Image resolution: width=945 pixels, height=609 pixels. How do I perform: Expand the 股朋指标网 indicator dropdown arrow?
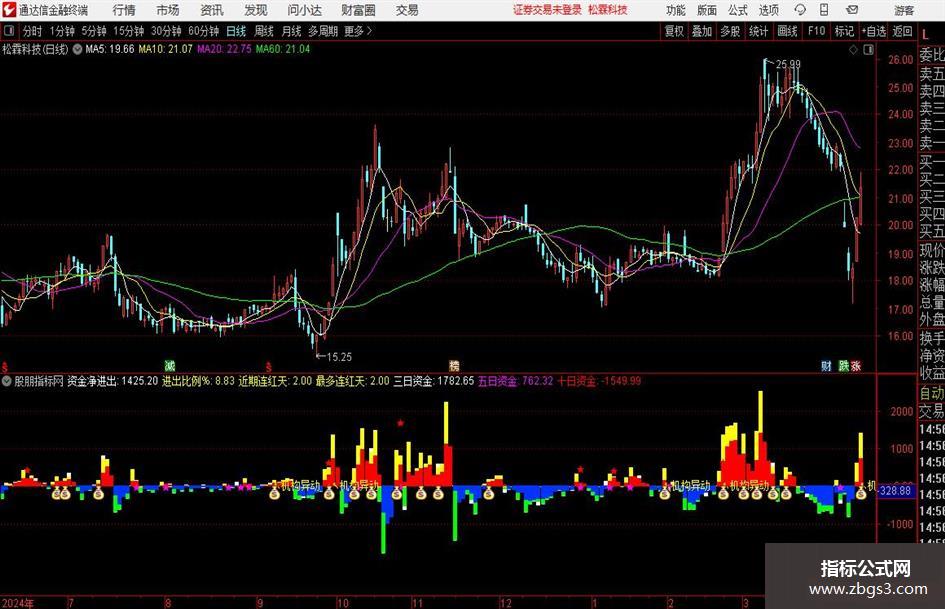coord(7,382)
